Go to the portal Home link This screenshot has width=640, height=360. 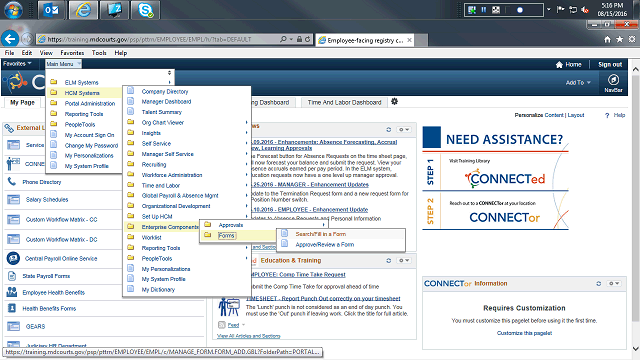pos(569,64)
